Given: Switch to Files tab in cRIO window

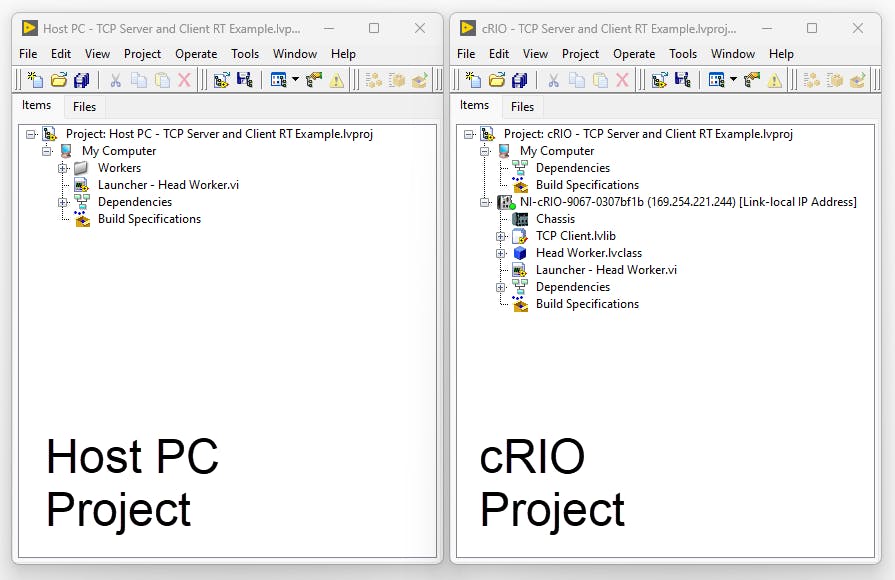Looking at the screenshot, I should point(522,107).
